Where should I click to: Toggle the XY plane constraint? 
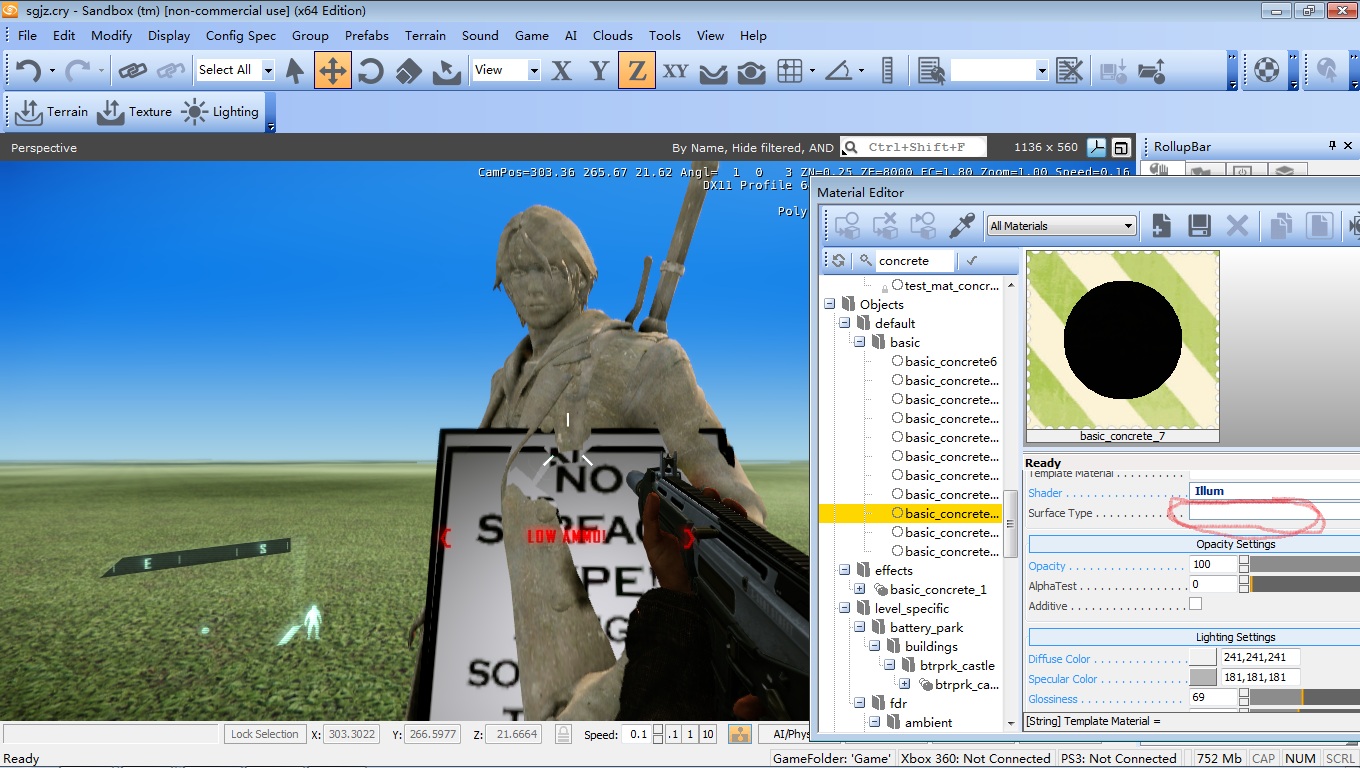[x=676, y=70]
